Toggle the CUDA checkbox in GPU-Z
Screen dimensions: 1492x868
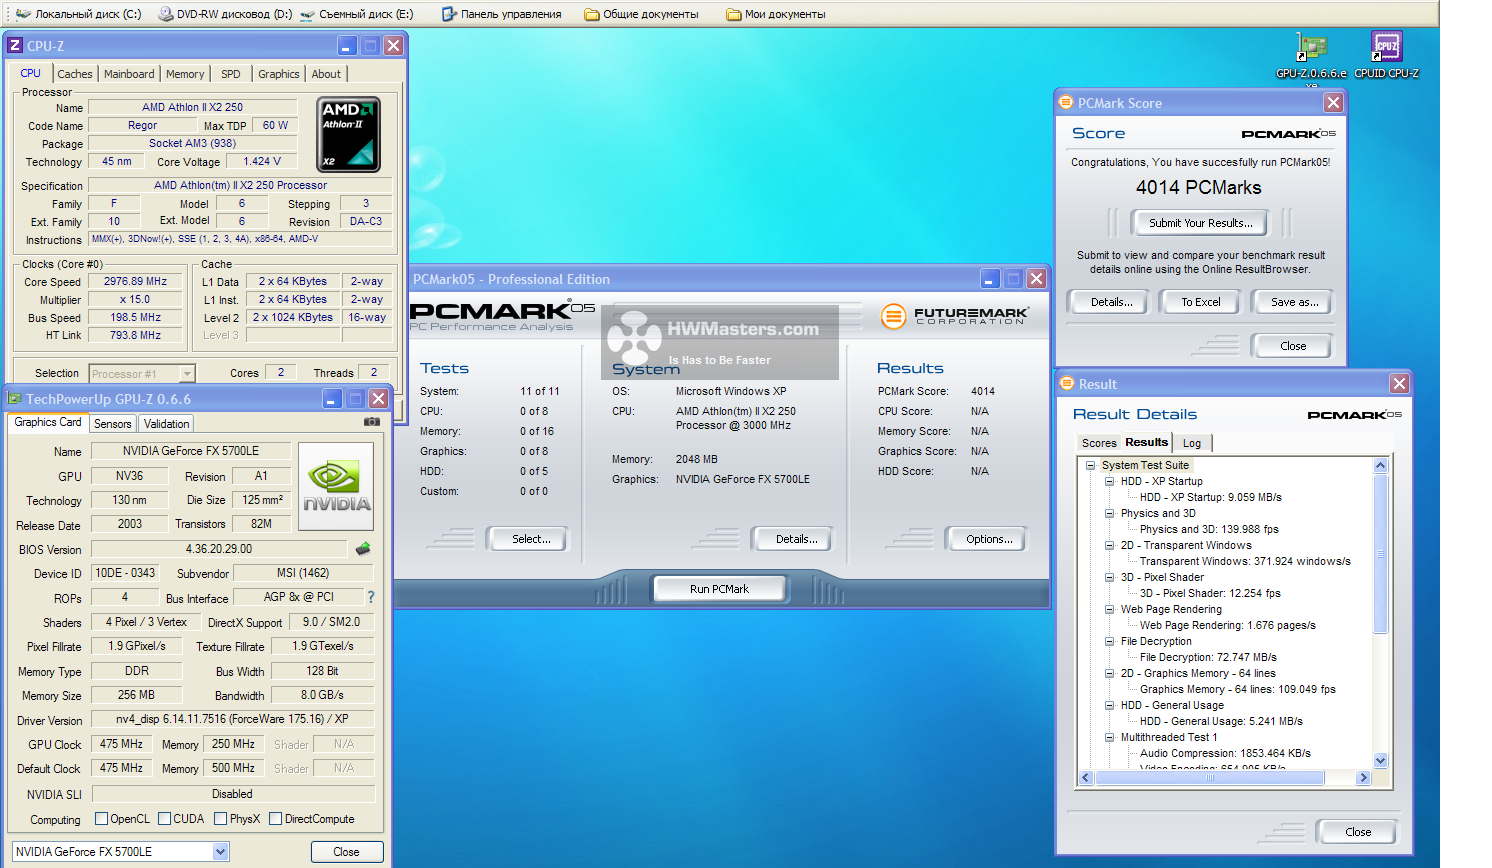(164, 819)
